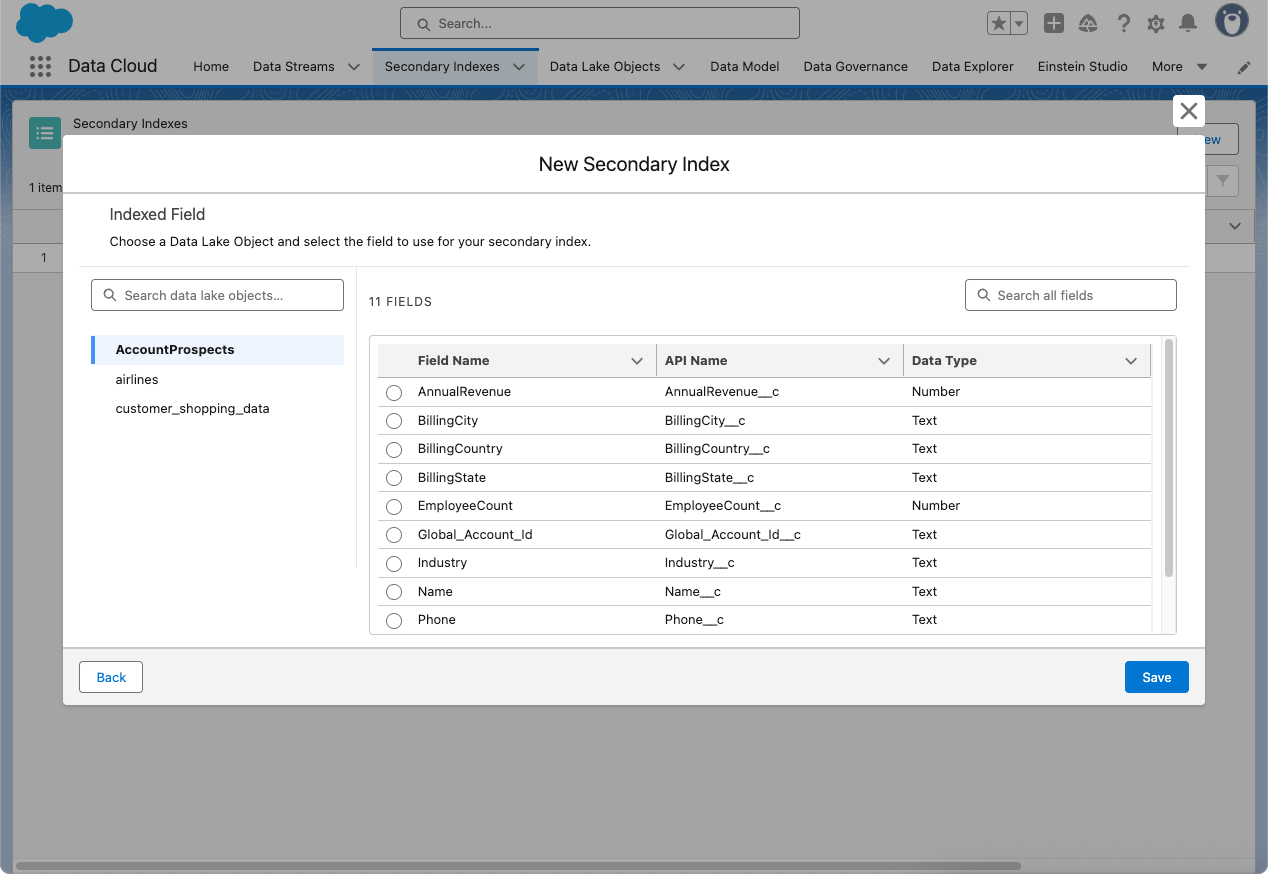The image size is (1268, 874).
Task: Select the BillingState radio button
Action: point(394,478)
